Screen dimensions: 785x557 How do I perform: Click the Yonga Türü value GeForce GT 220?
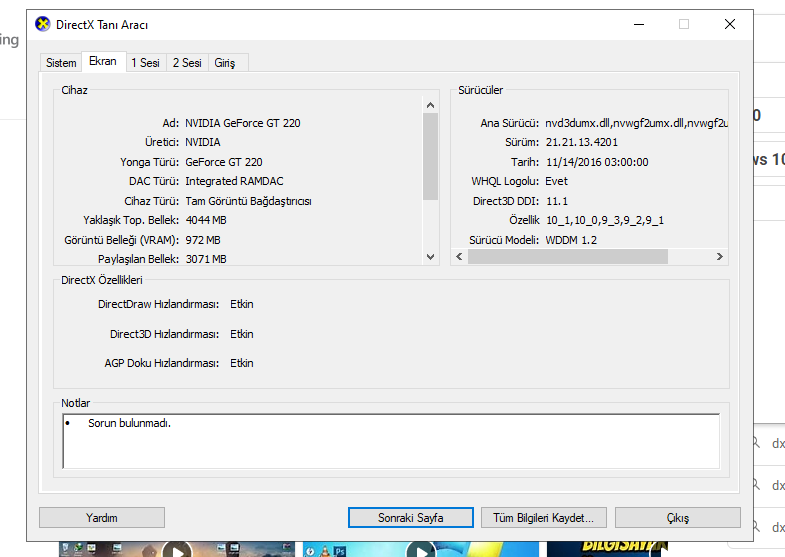[x=224, y=162]
